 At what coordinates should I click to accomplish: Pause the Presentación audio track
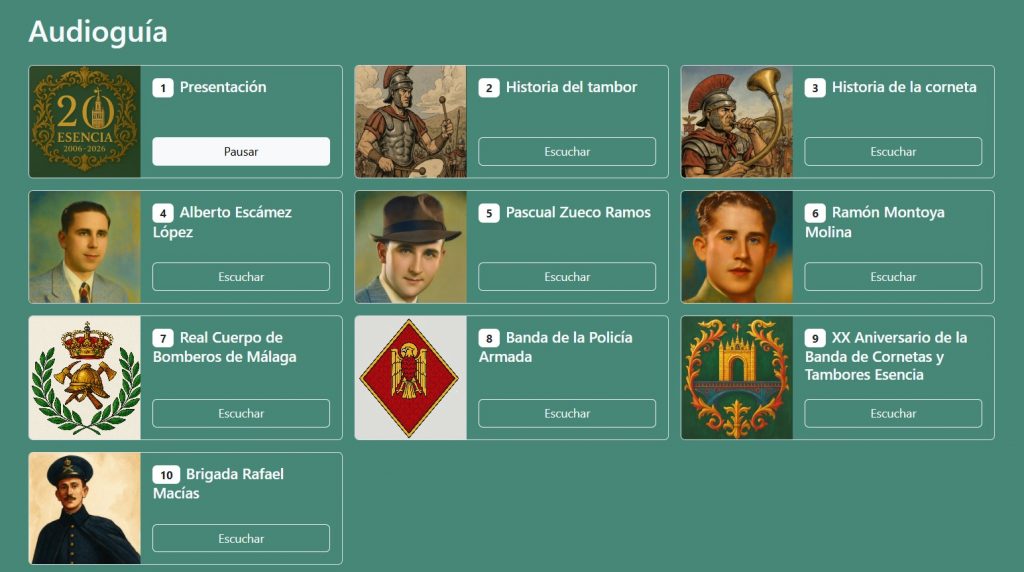tap(241, 151)
